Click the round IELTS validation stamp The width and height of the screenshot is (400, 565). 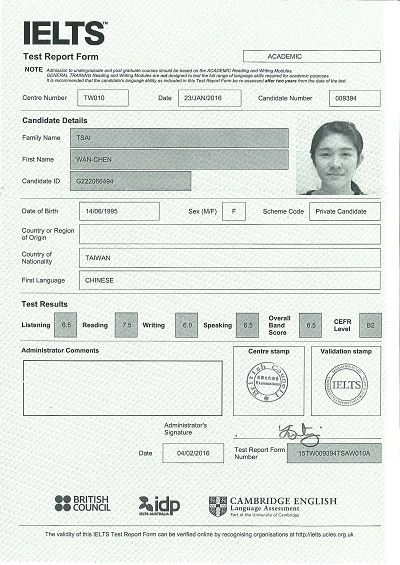click(346, 384)
